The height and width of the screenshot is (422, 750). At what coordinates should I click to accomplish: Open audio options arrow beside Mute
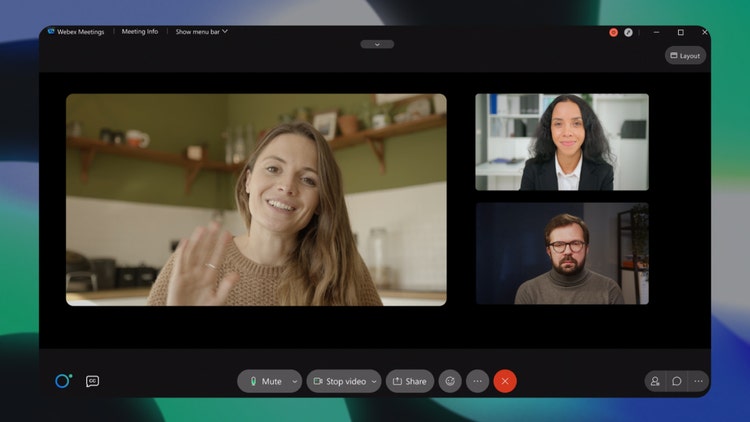click(294, 381)
